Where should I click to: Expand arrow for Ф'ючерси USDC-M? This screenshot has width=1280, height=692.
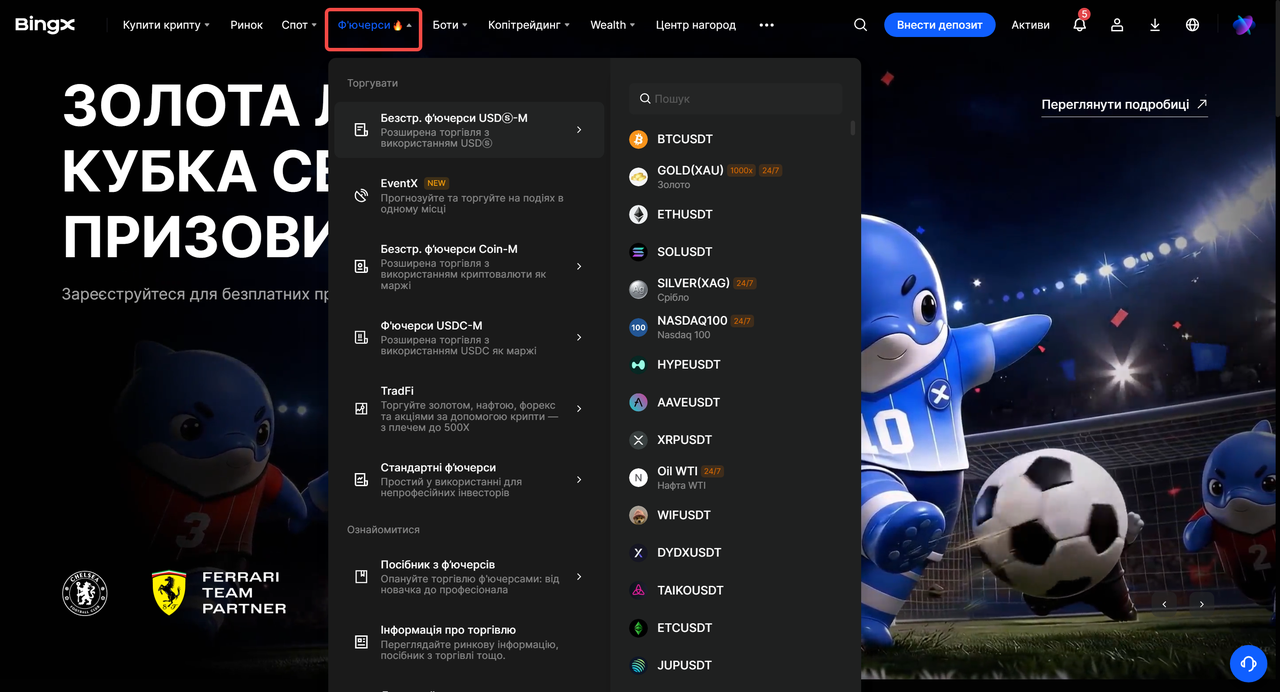tap(579, 338)
